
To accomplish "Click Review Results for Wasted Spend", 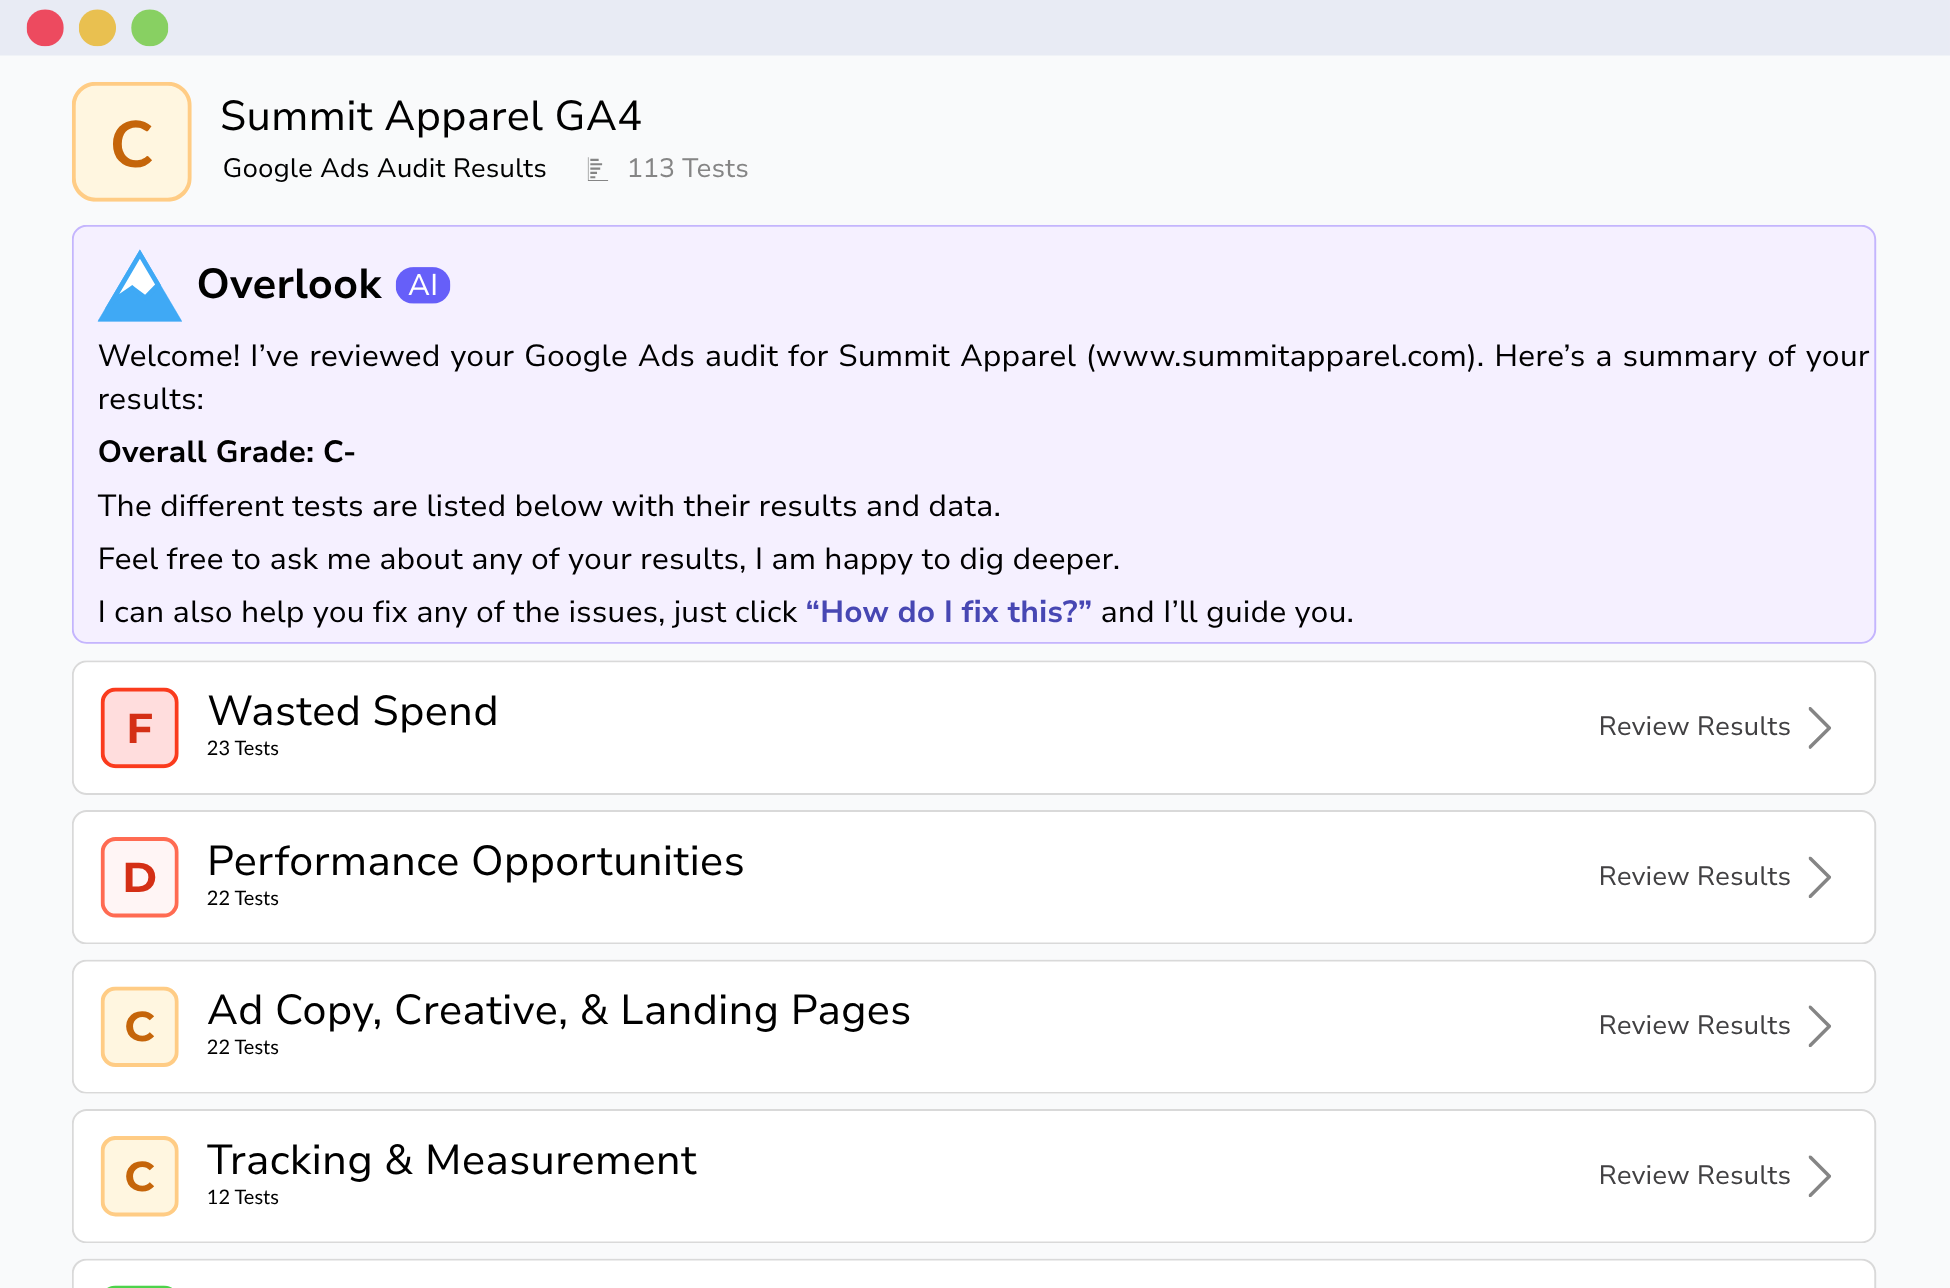I will pos(1694,727).
